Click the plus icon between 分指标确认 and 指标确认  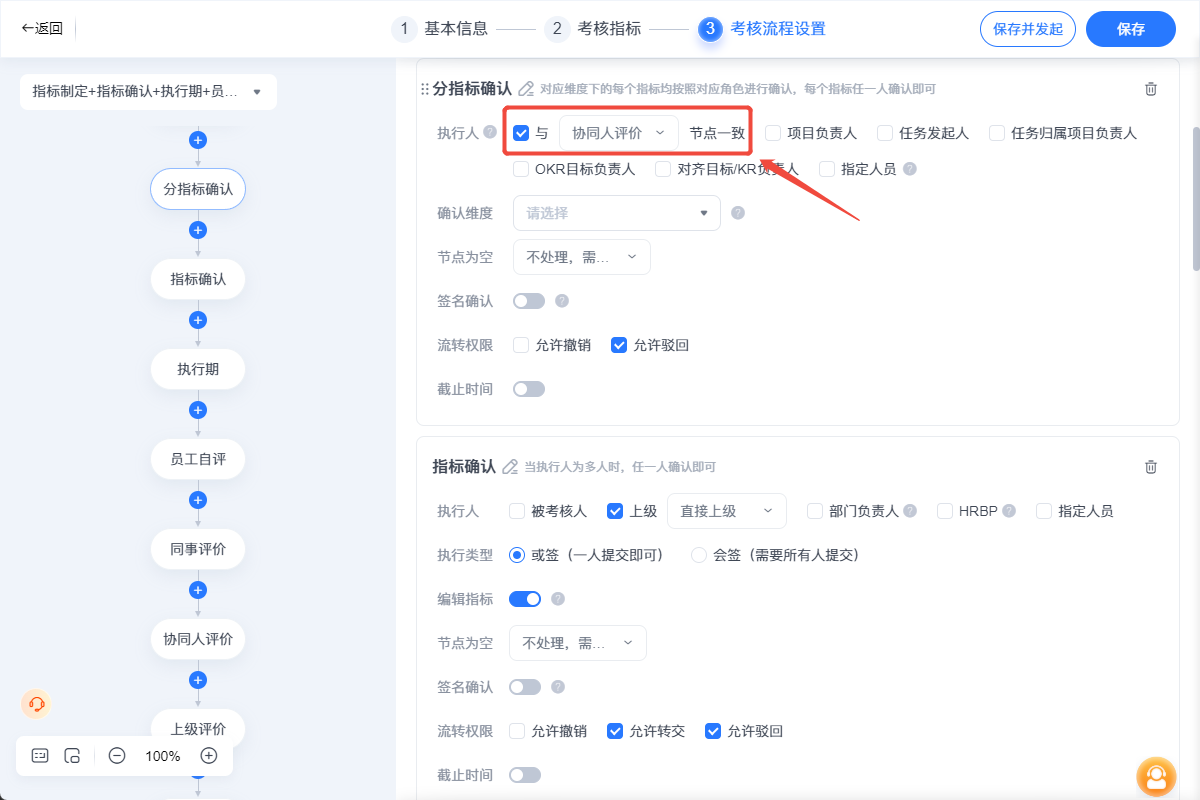[198, 230]
